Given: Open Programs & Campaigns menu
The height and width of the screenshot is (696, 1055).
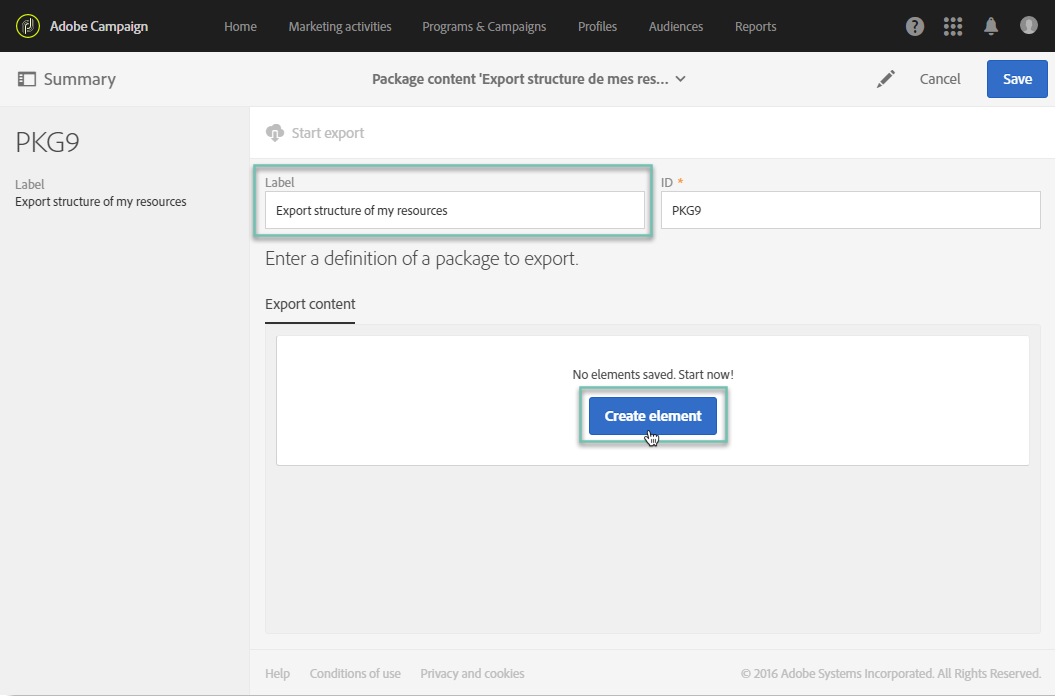Looking at the screenshot, I should (x=484, y=26).
